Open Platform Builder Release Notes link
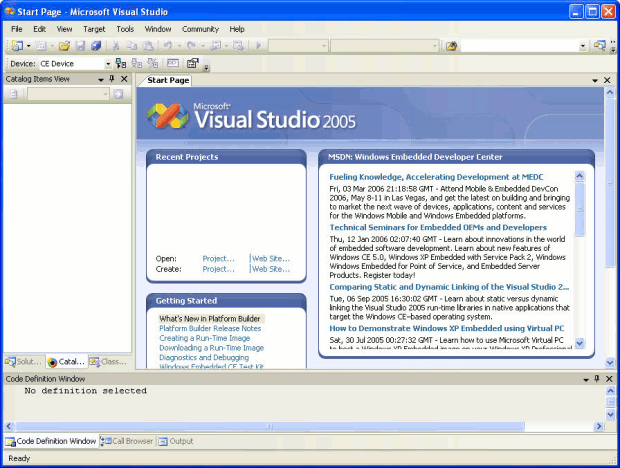This screenshot has width=620, height=468. pyautogui.click(x=210, y=328)
